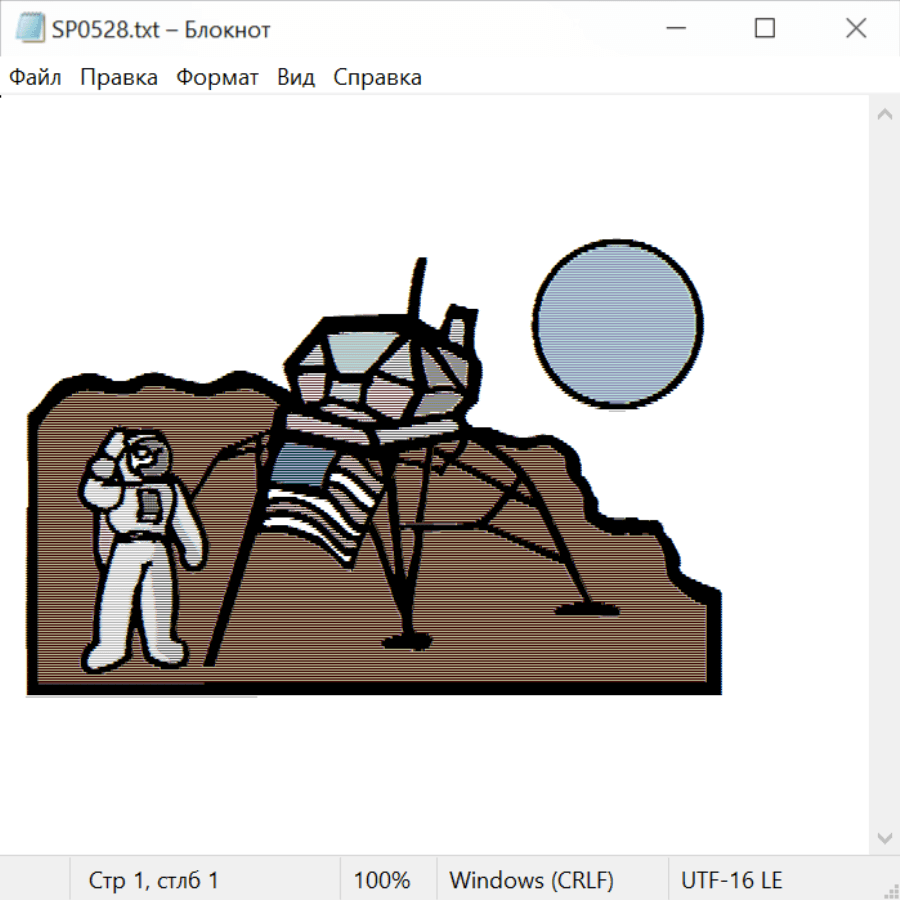Open the Формат menu
900x900 pixels.
pyautogui.click(x=217, y=77)
